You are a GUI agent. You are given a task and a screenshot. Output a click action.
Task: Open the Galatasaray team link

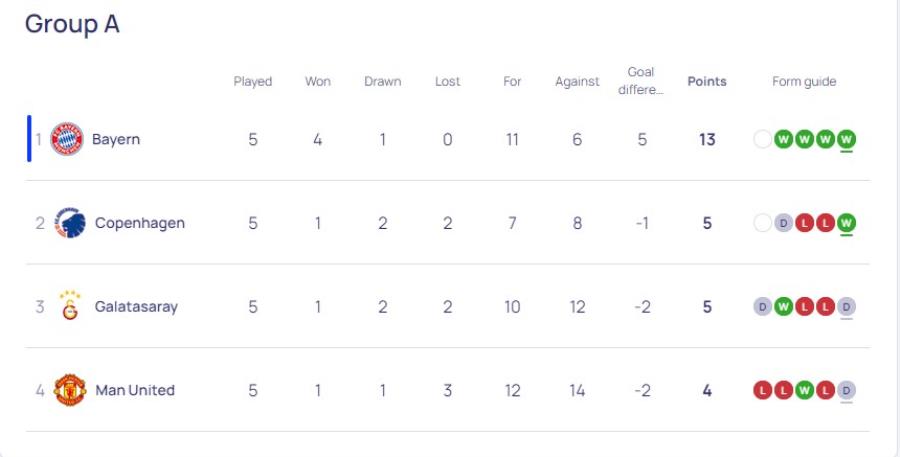(x=136, y=307)
